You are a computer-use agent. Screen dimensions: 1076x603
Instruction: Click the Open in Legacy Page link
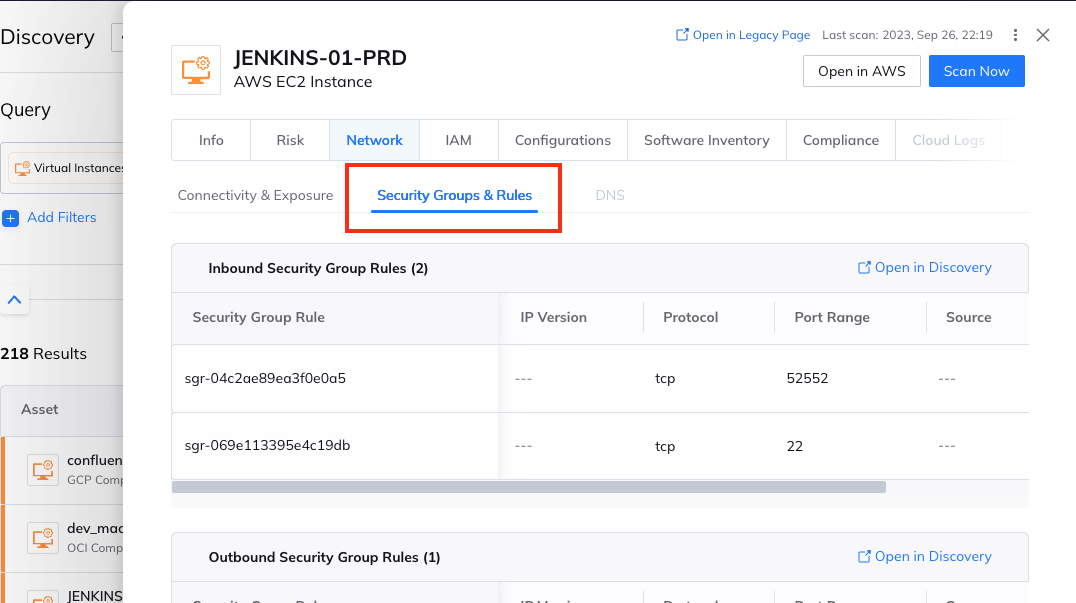(743, 35)
